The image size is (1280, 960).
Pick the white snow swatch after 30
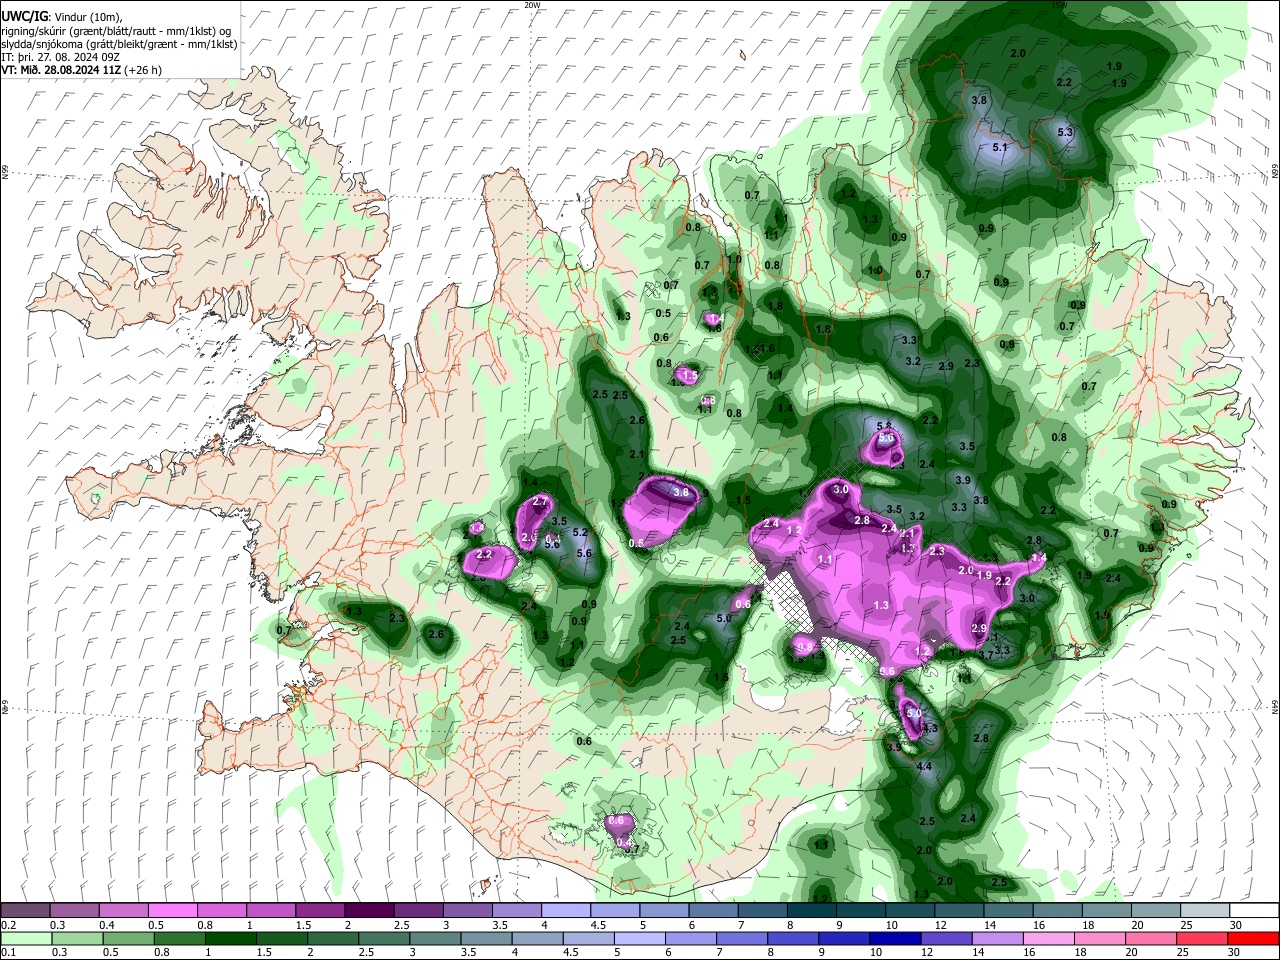pyautogui.click(x=1253, y=911)
